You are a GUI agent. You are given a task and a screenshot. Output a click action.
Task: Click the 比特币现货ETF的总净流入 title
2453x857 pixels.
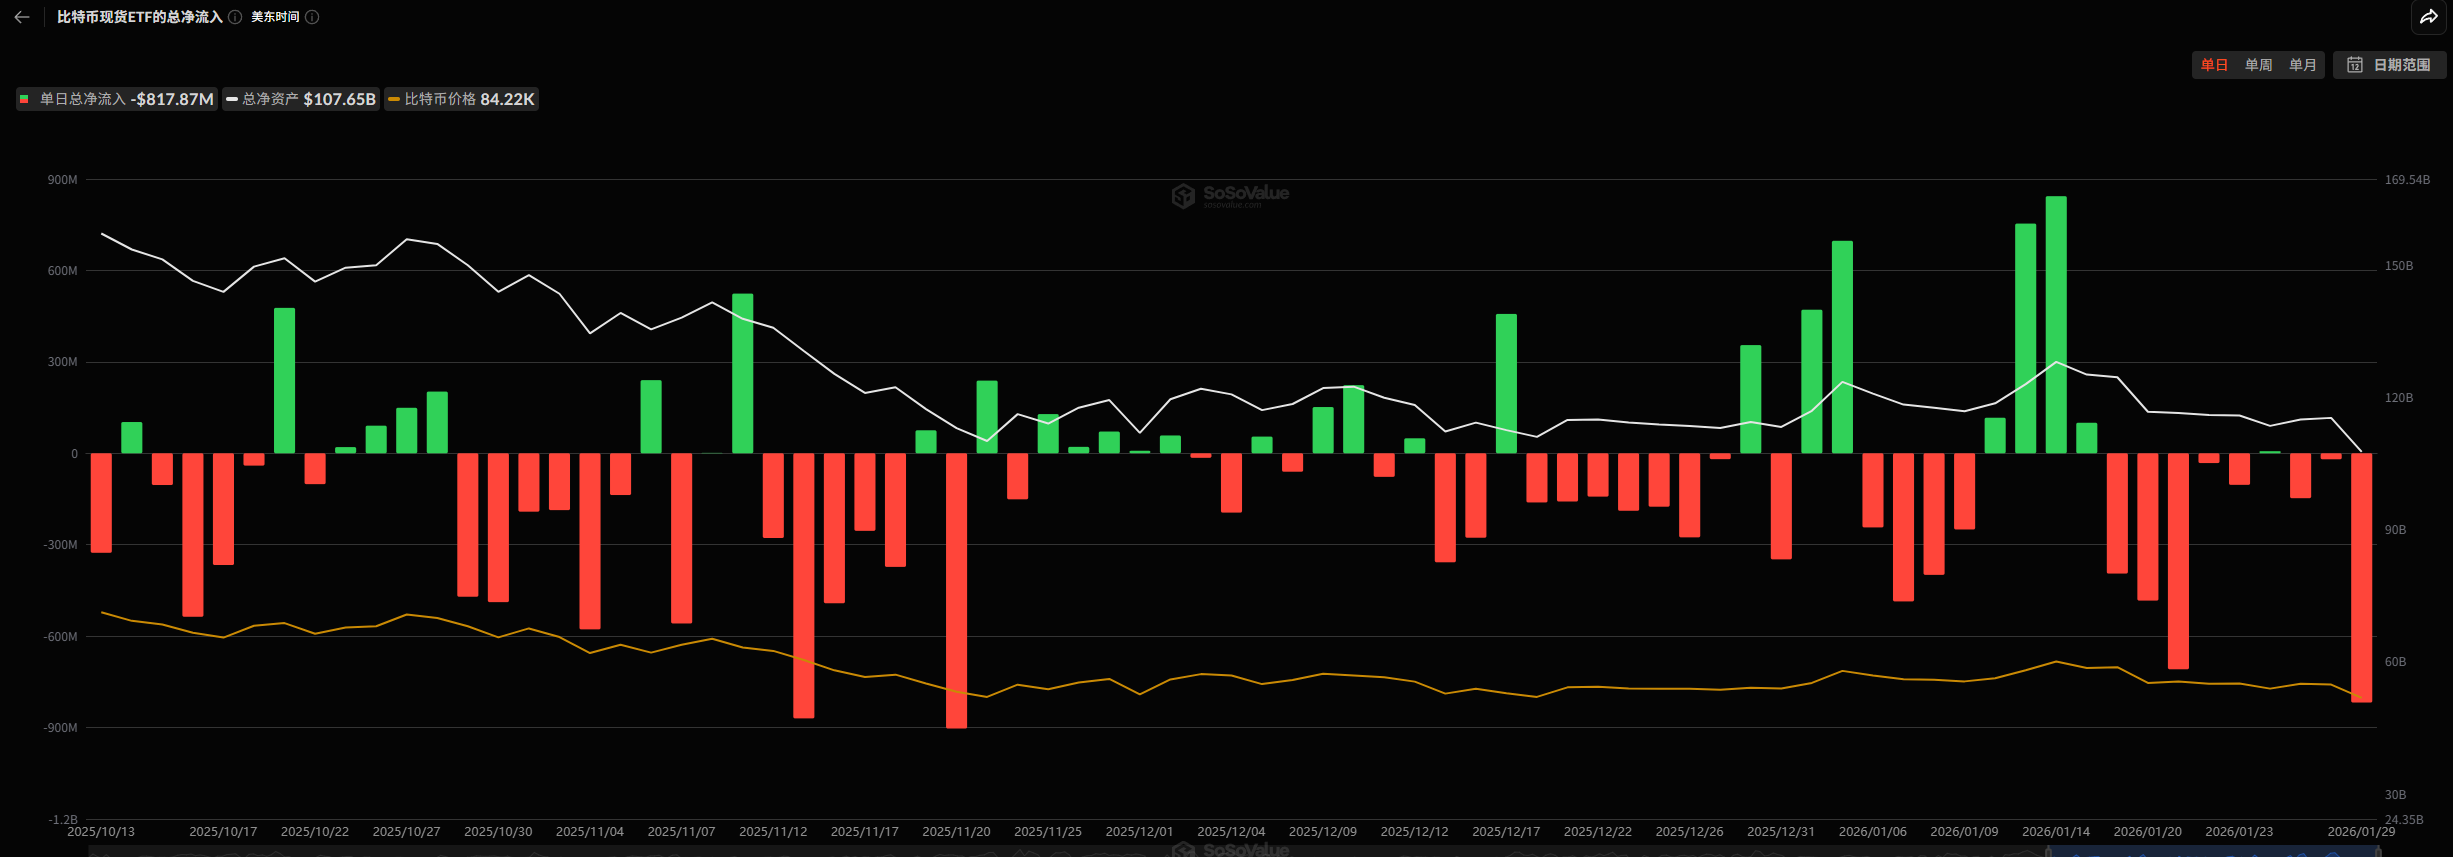[139, 17]
